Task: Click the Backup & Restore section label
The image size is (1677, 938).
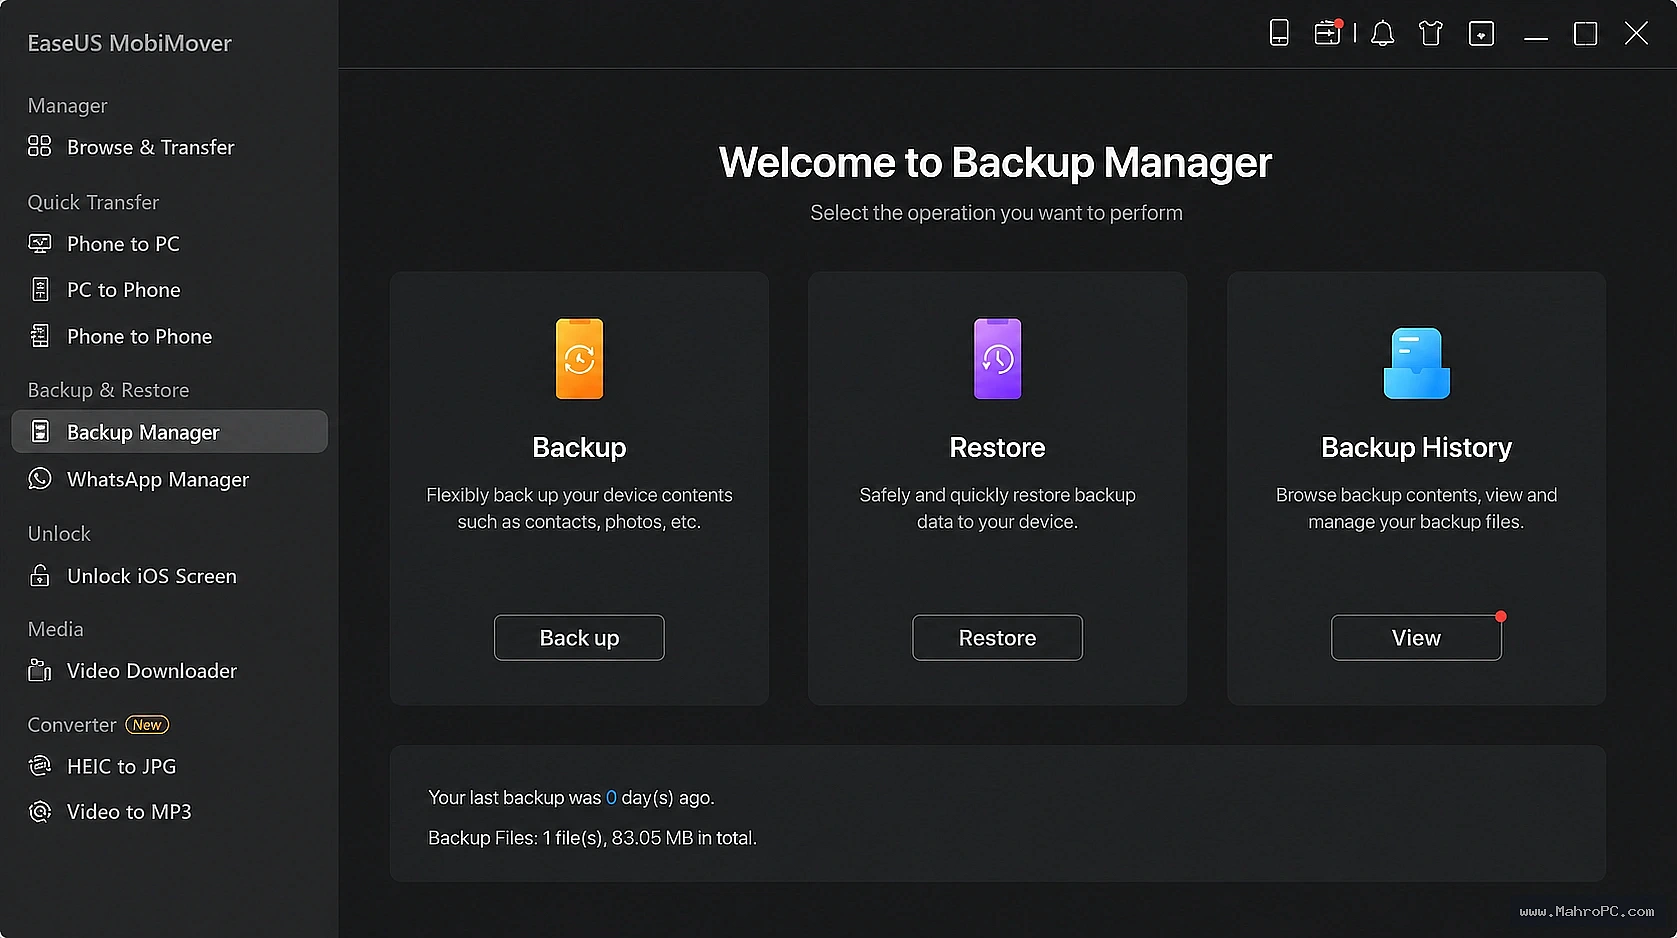Action: [x=108, y=390]
